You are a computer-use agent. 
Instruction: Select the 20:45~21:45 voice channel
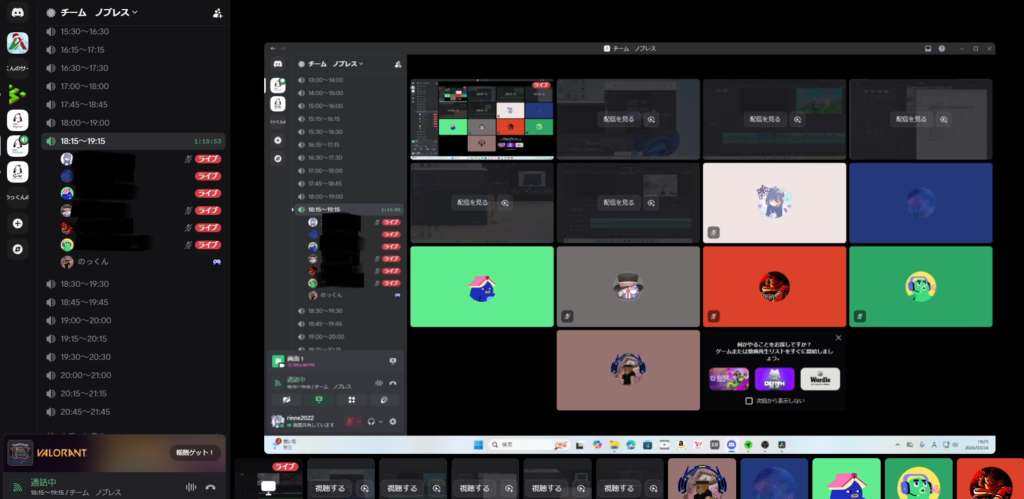(86, 411)
